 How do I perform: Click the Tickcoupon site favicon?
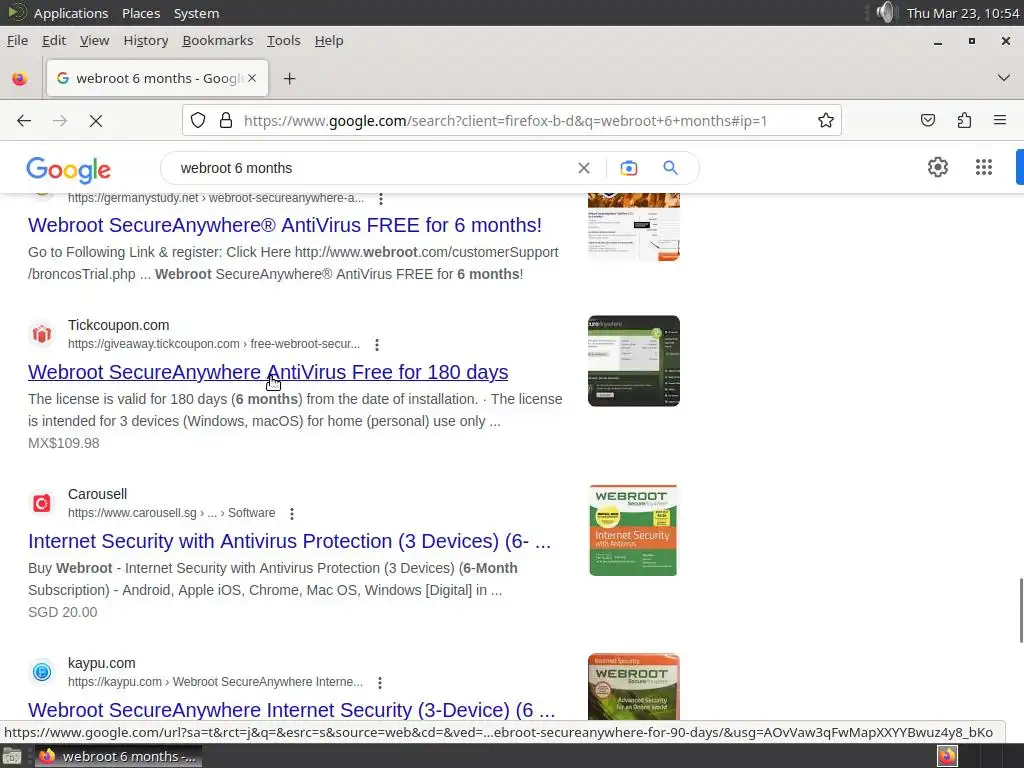(x=42, y=334)
